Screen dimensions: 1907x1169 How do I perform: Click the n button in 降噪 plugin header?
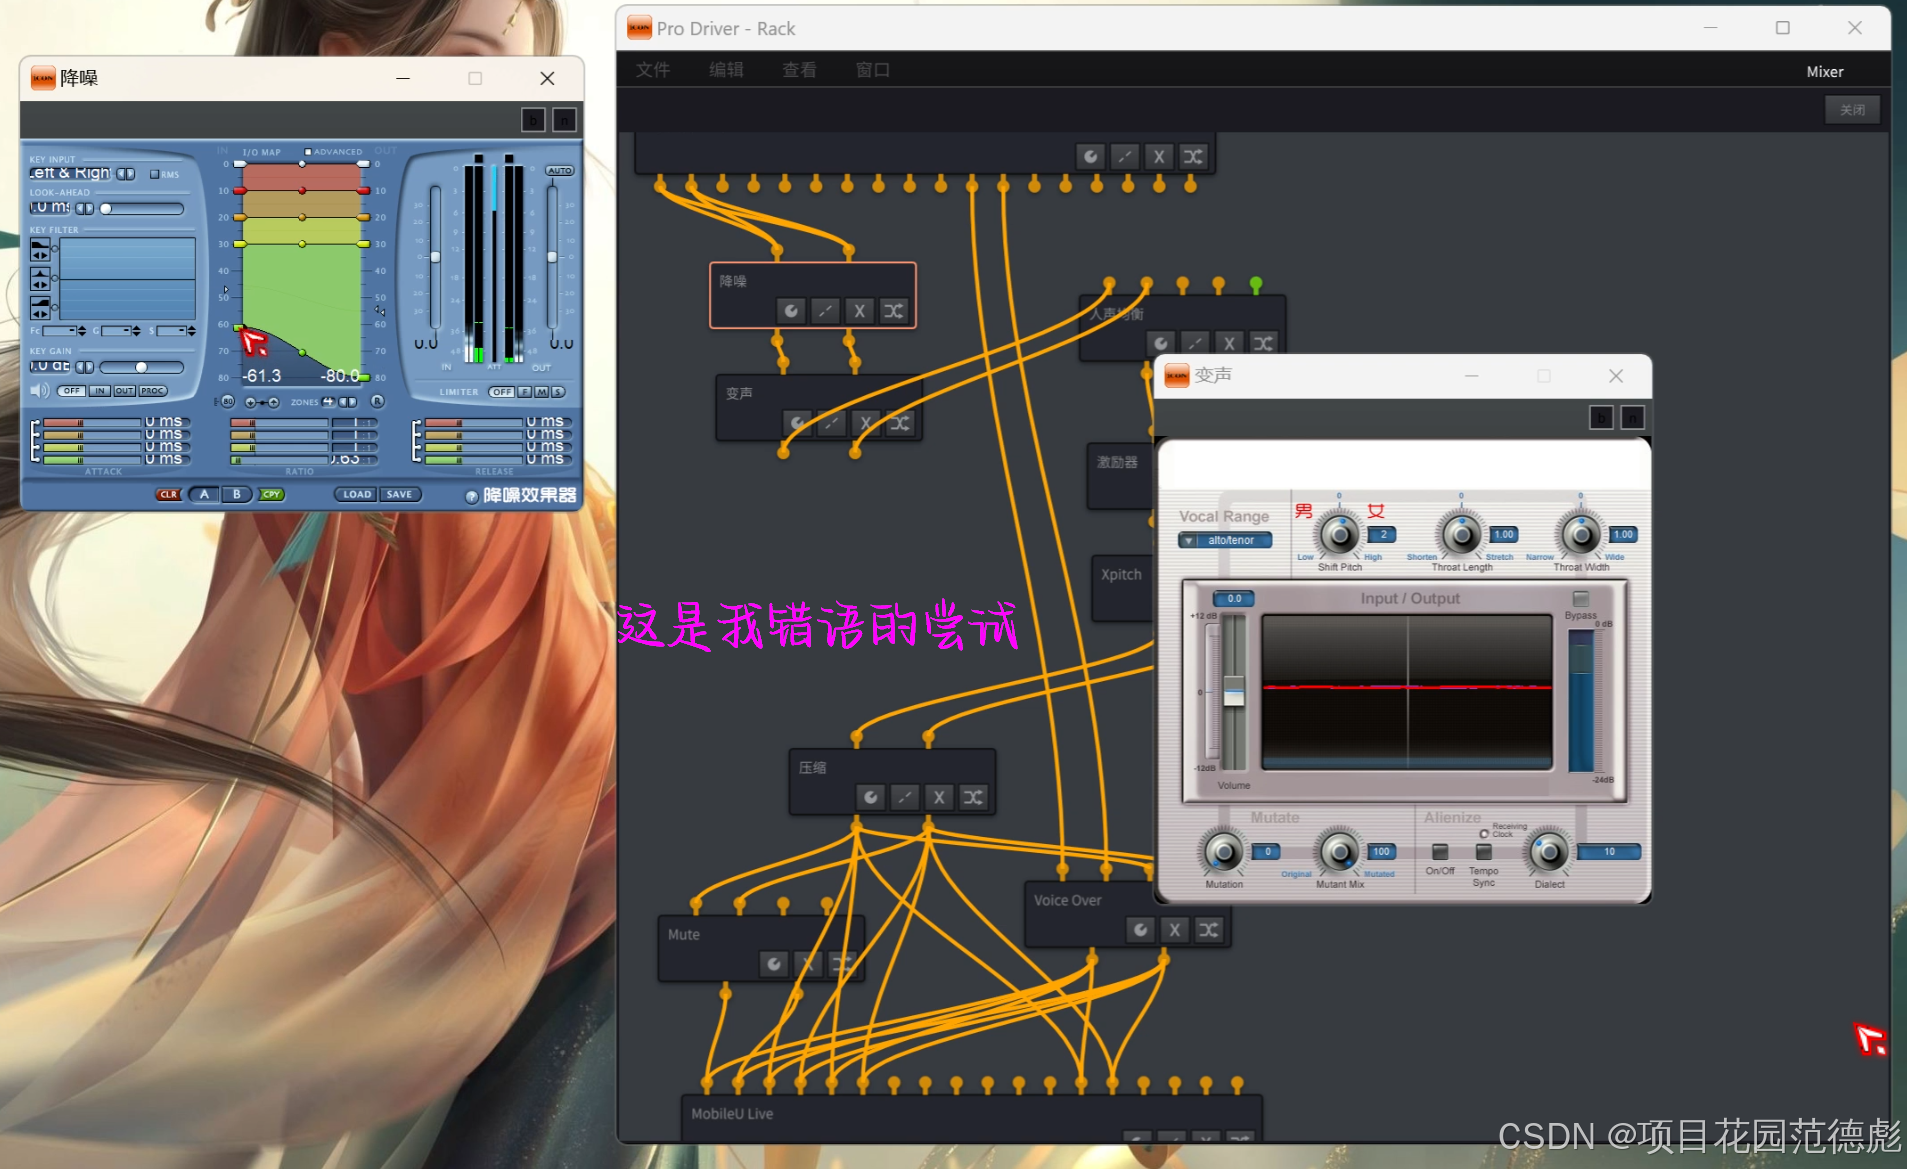[564, 120]
